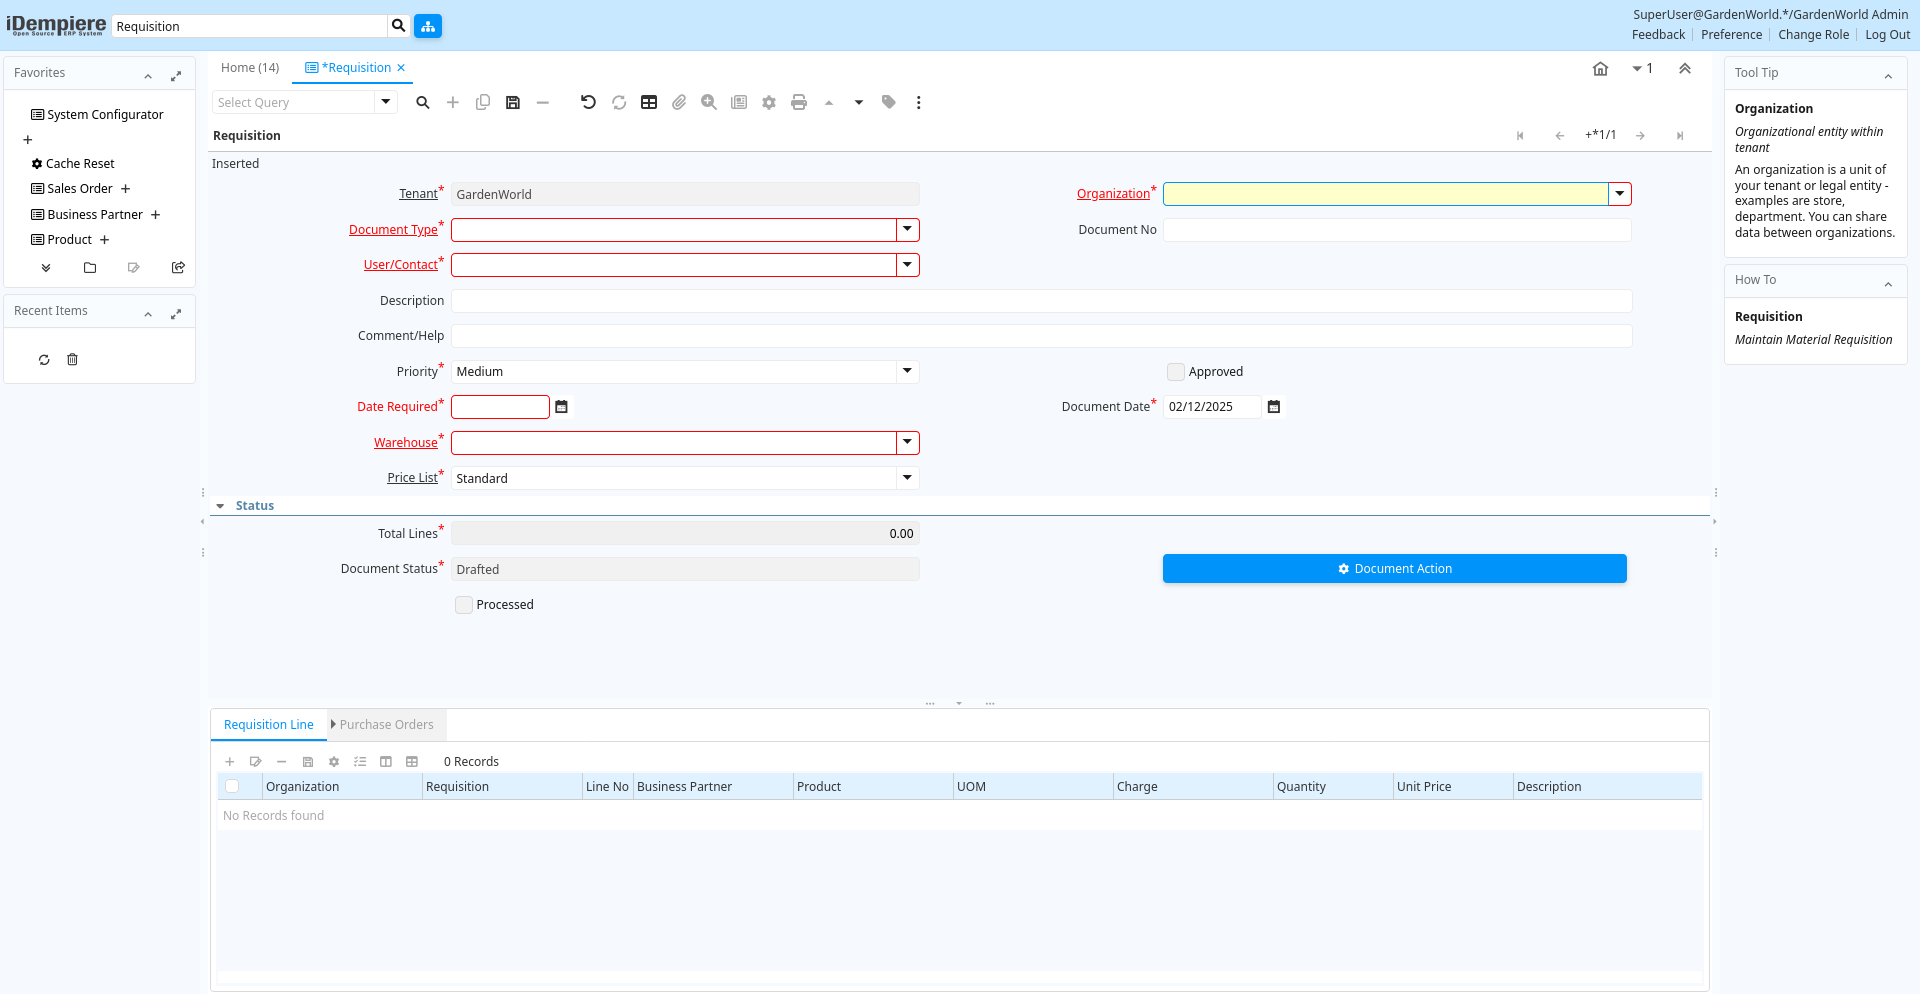
Task: Open calendar picker for Date Required
Action: (562, 407)
